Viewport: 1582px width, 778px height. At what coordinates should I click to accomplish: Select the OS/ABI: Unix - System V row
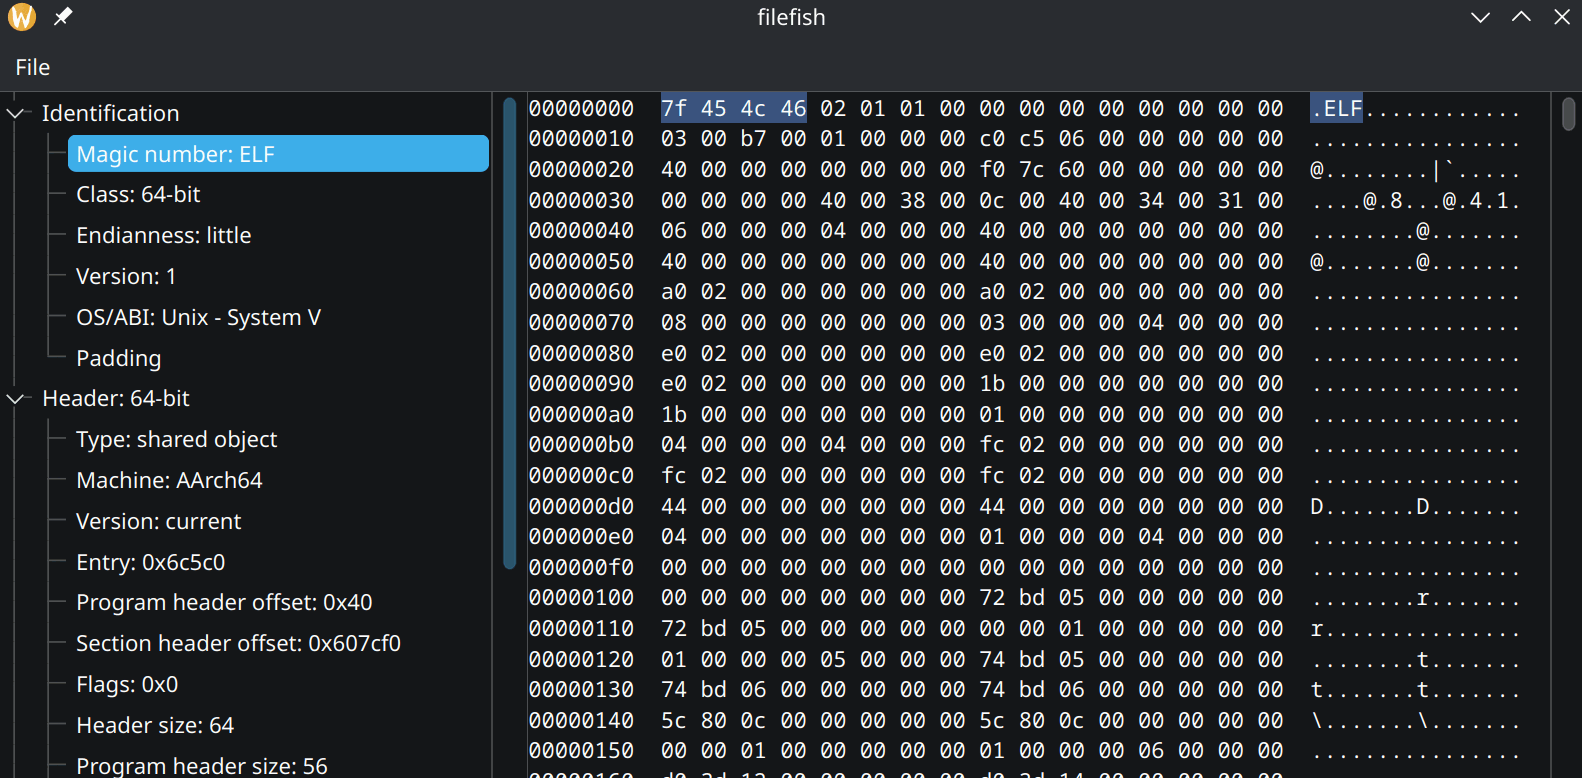point(198,317)
